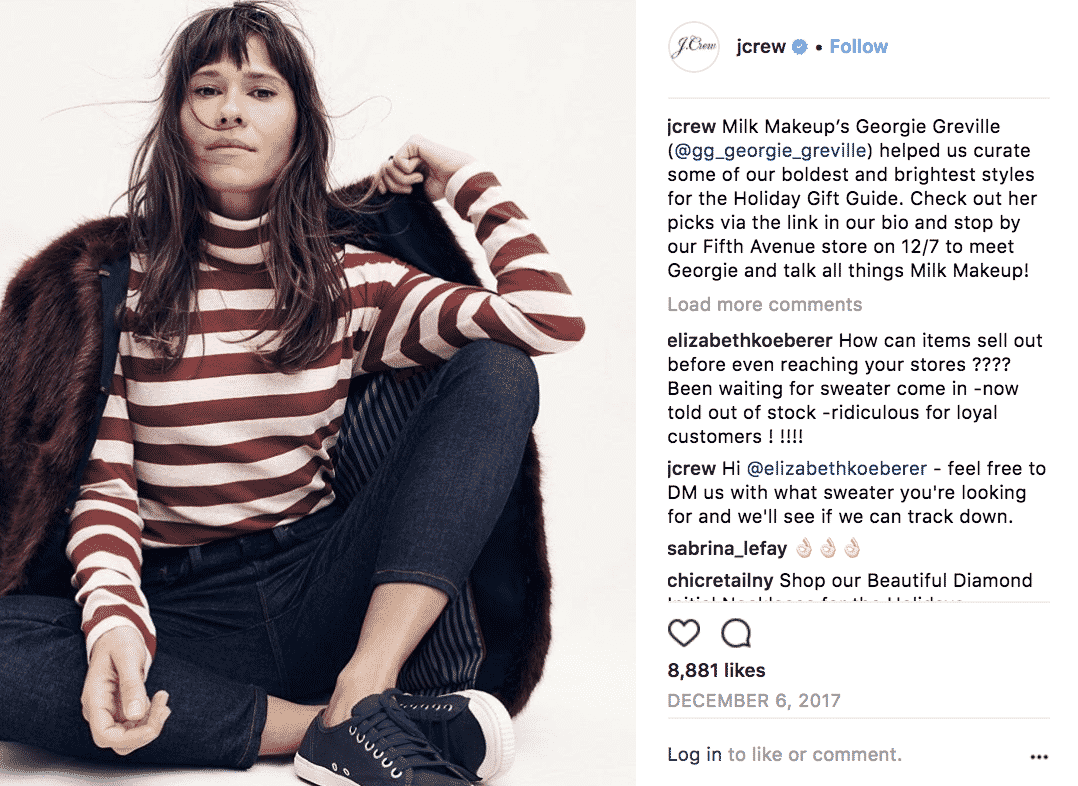View the 8,881 likes list

click(x=716, y=670)
